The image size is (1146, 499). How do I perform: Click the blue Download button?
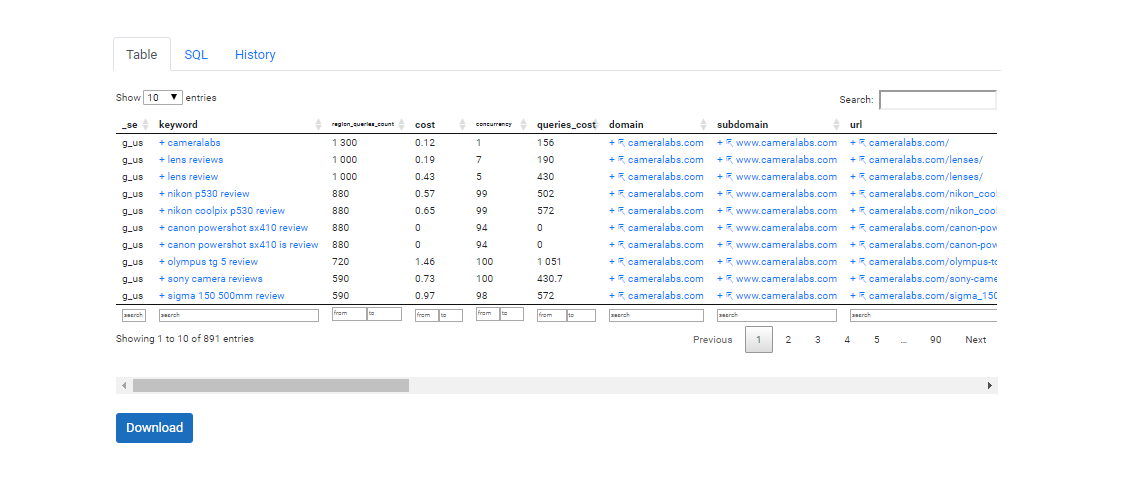(x=154, y=428)
